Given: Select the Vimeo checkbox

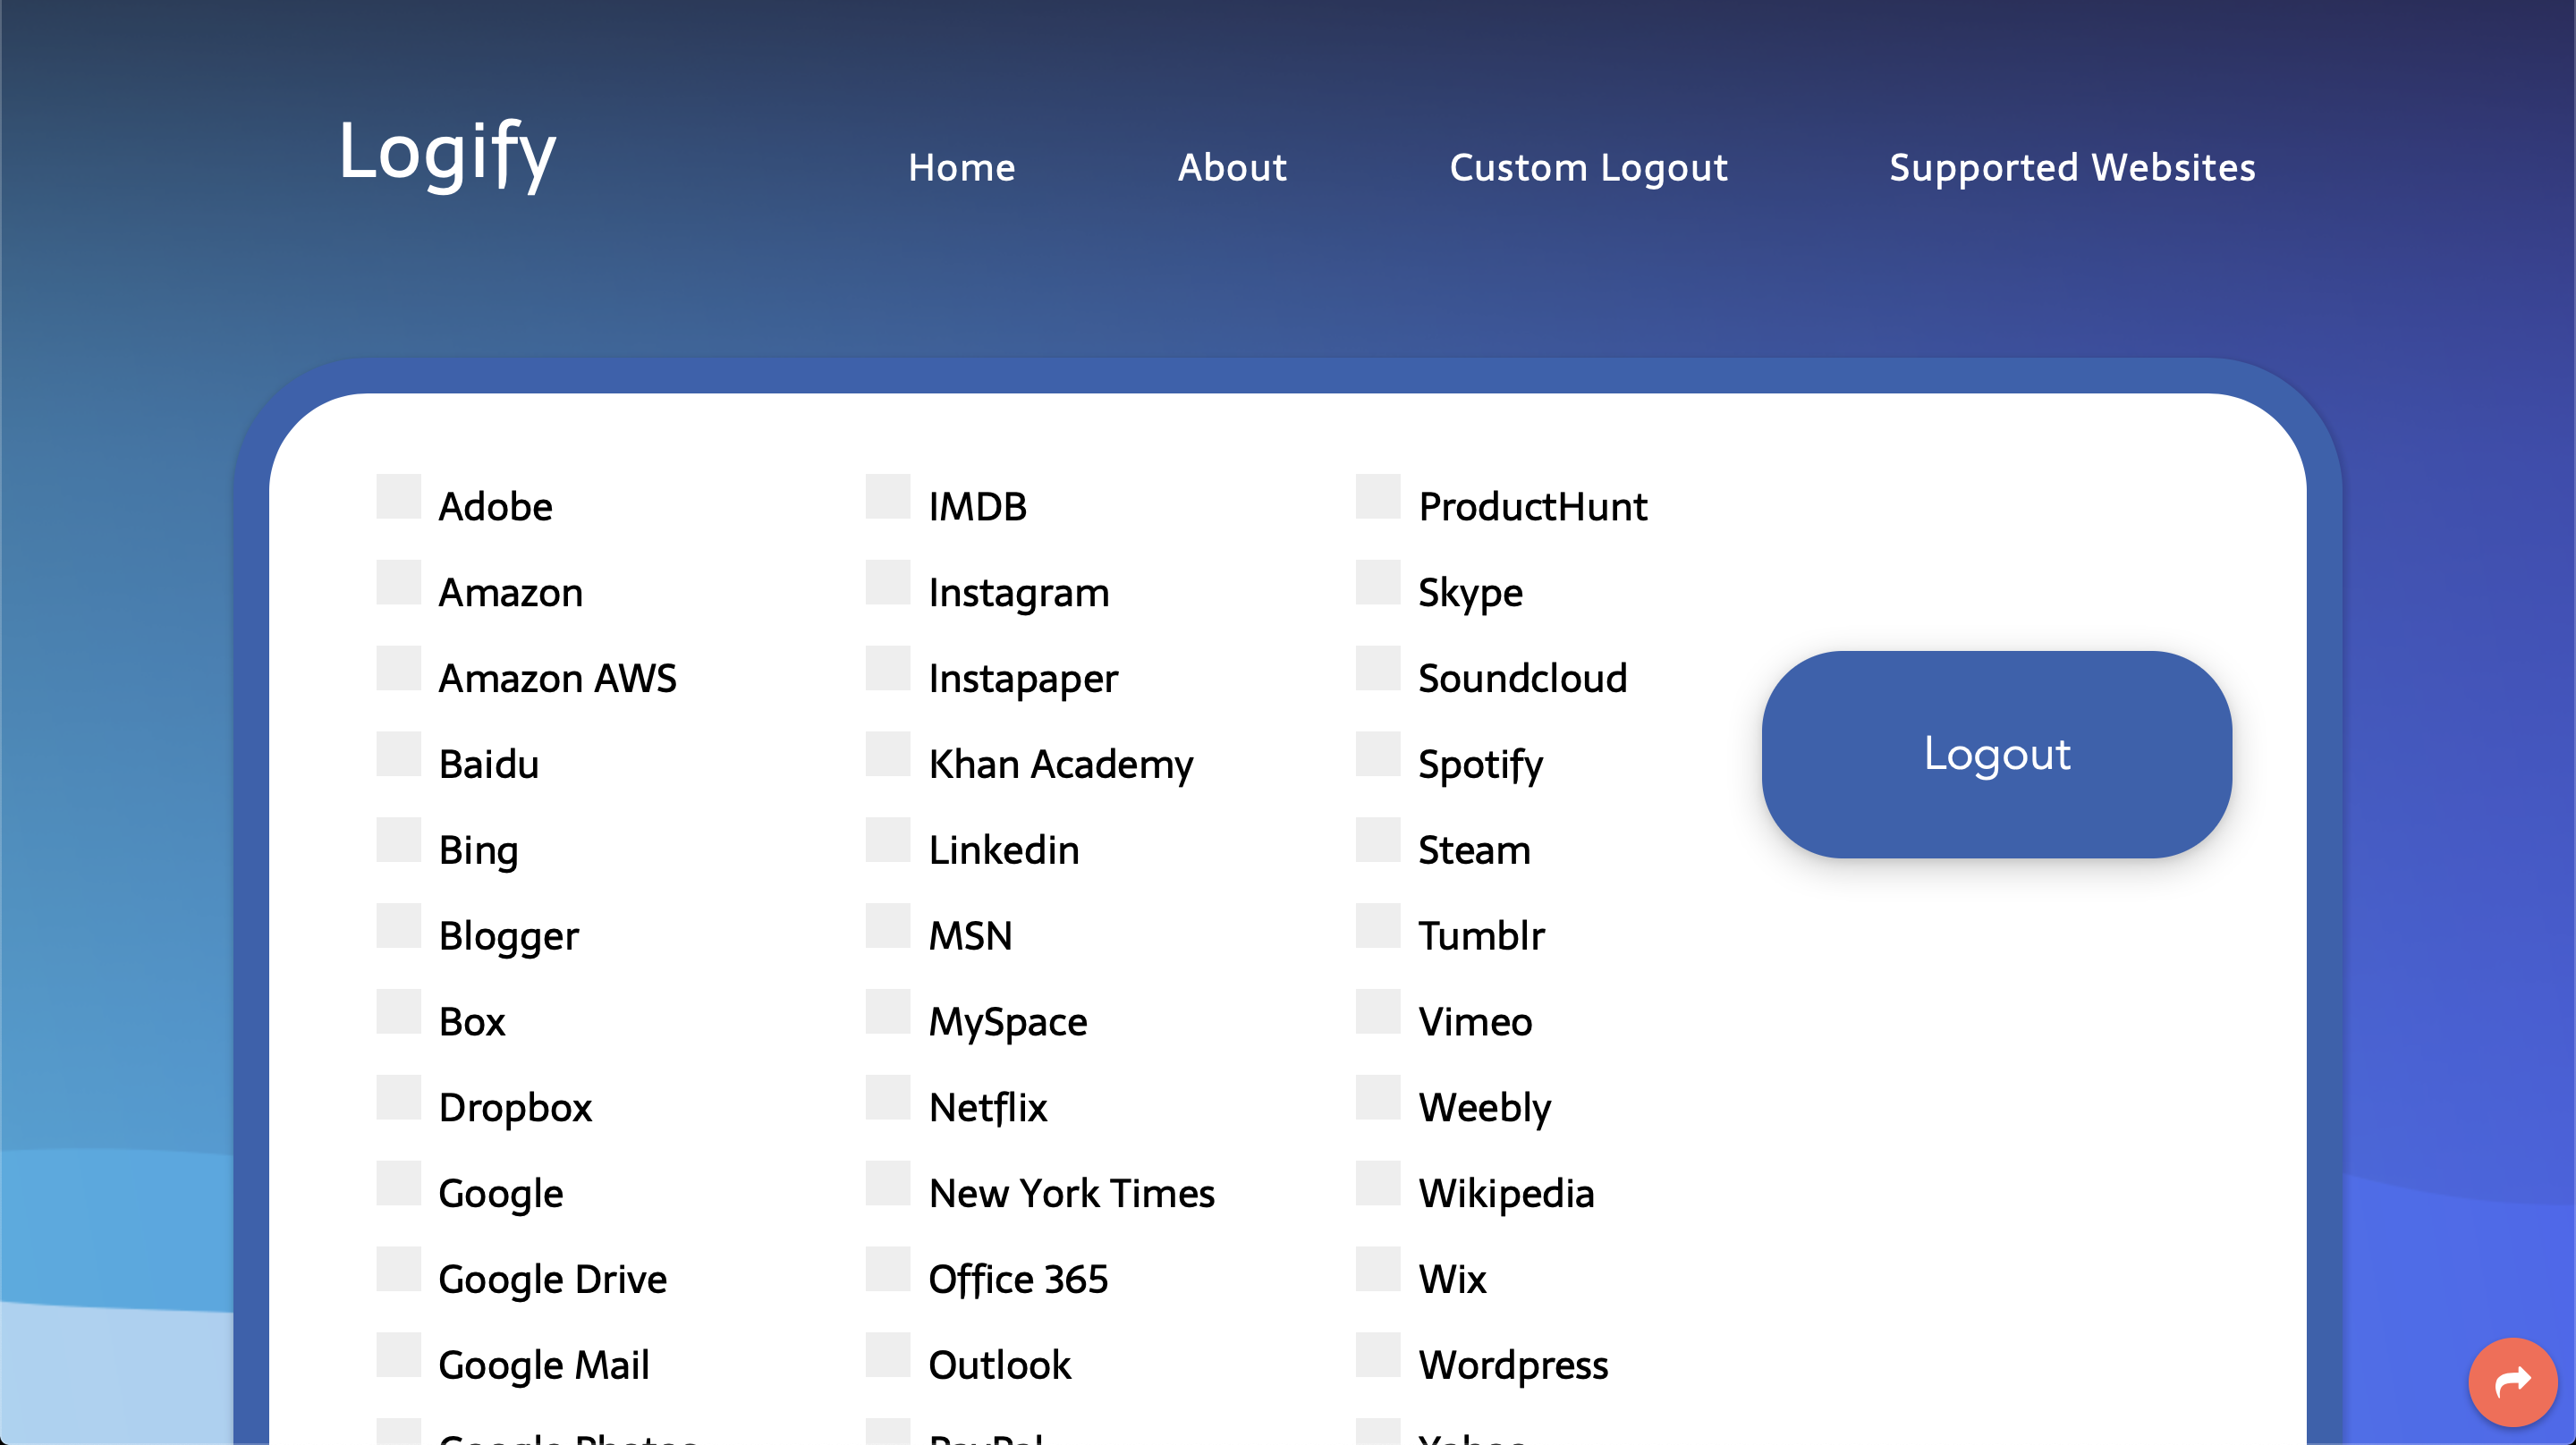Looking at the screenshot, I should click(1378, 1012).
